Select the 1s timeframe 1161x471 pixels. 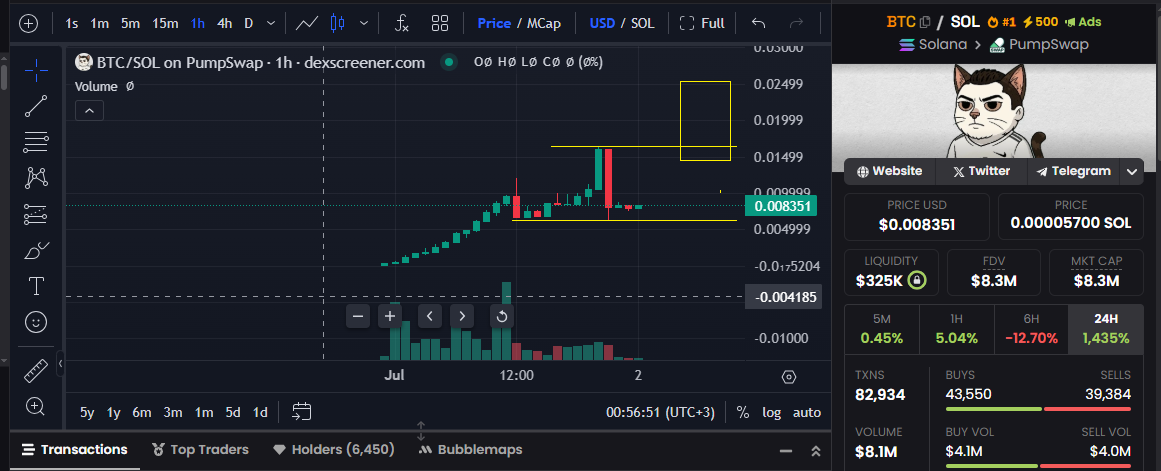[x=72, y=23]
